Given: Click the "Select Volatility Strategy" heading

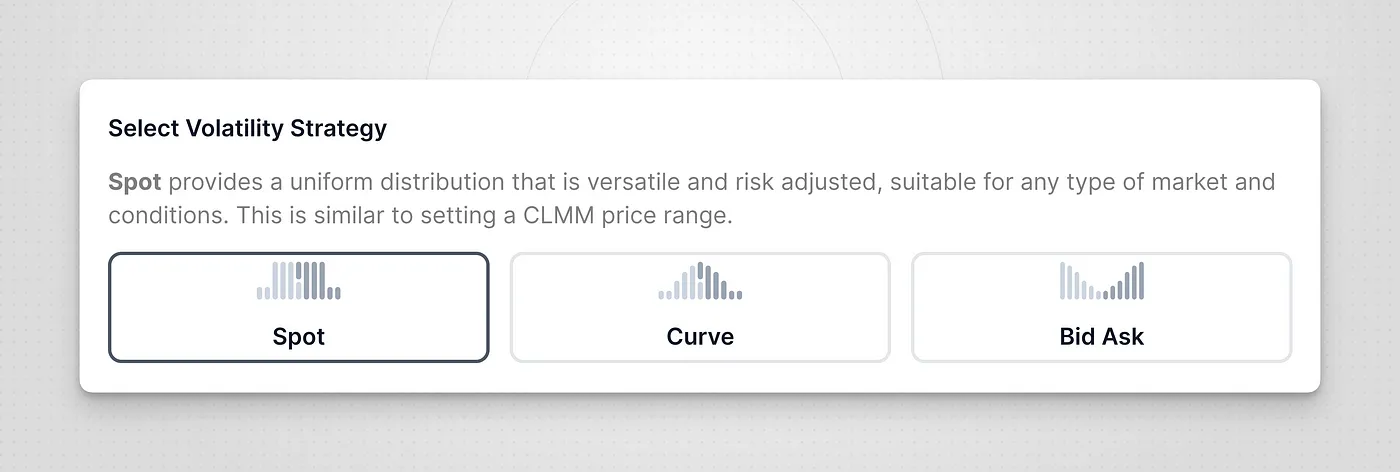Looking at the screenshot, I should pos(247,128).
